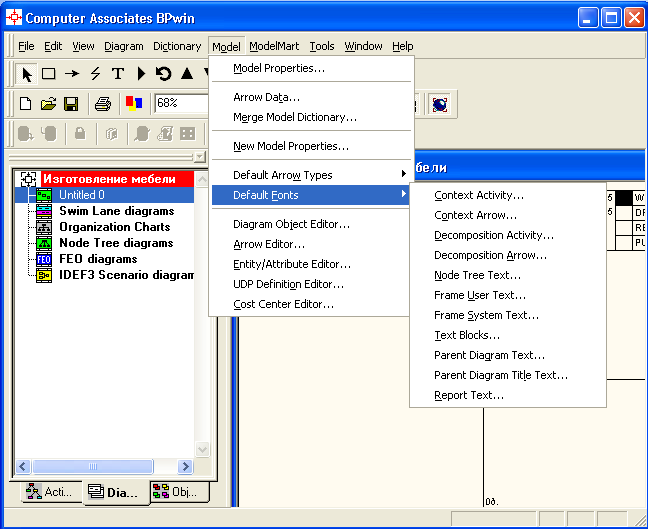648x529 pixels.
Task: Click the Go to Parent up-triangle icon
Action: 187,74
